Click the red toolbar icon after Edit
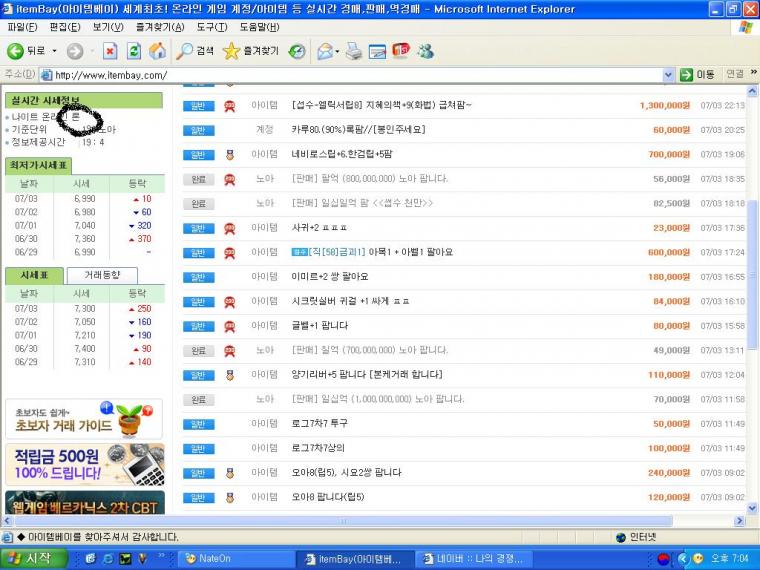 coord(401,51)
